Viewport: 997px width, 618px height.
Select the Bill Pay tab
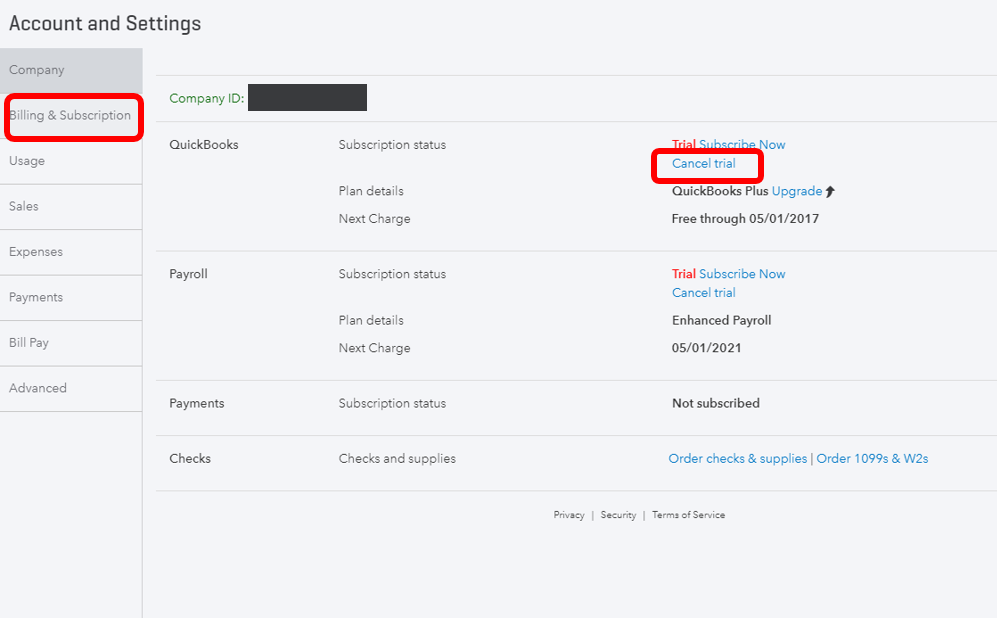pyautogui.click(x=29, y=343)
